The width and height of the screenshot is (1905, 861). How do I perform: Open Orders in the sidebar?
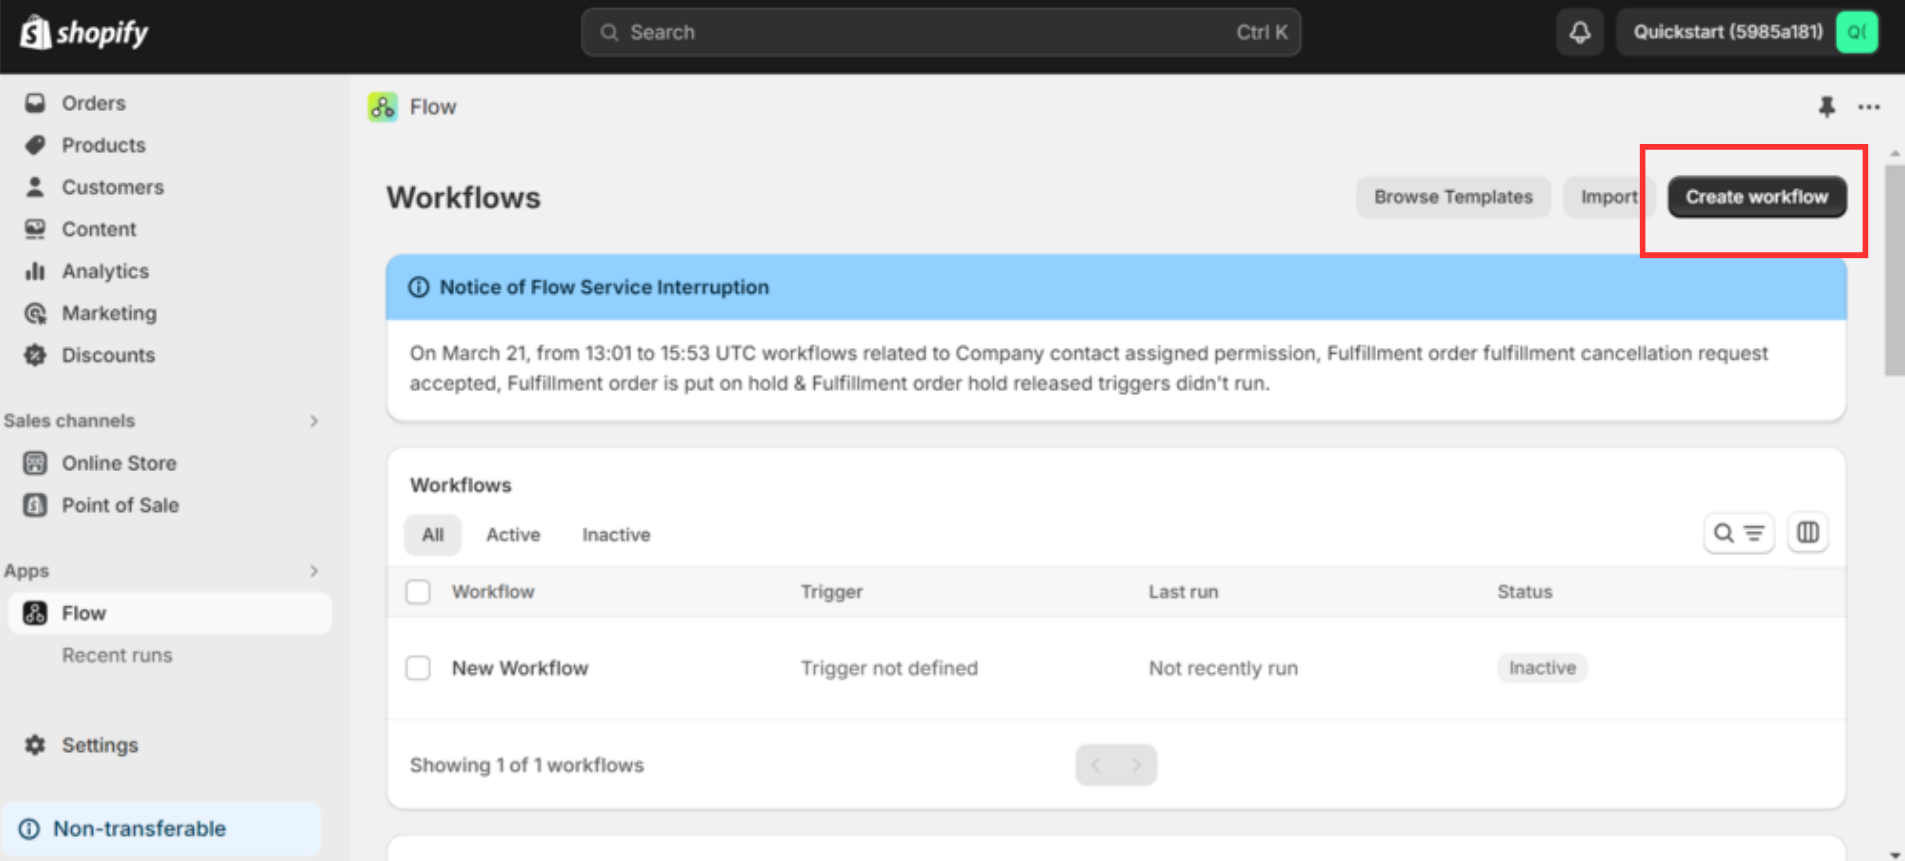[x=94, y=103]
